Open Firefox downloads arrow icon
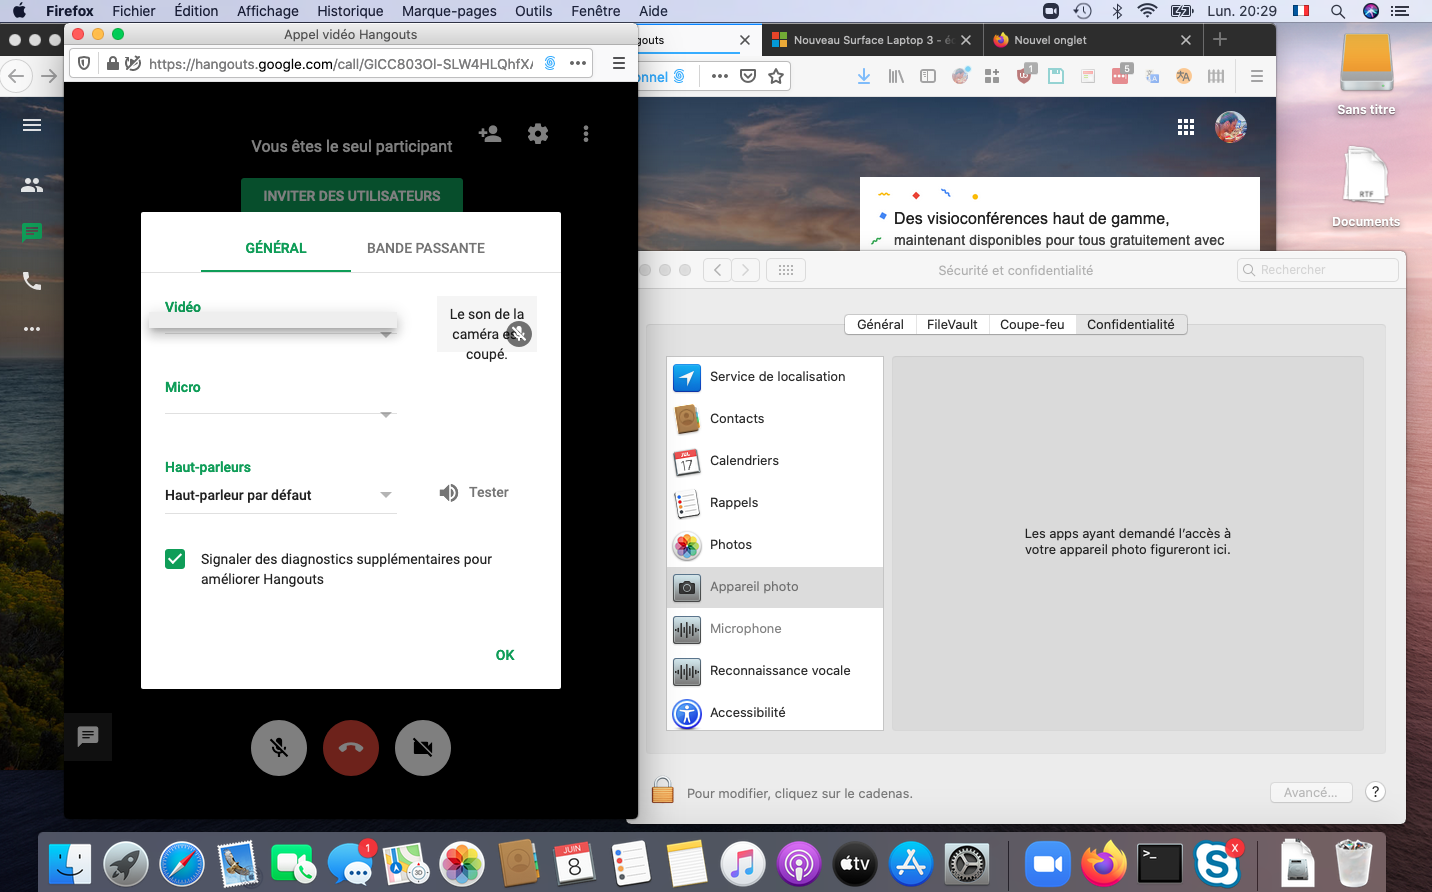 pyautogui.click(x=864, y=76)
